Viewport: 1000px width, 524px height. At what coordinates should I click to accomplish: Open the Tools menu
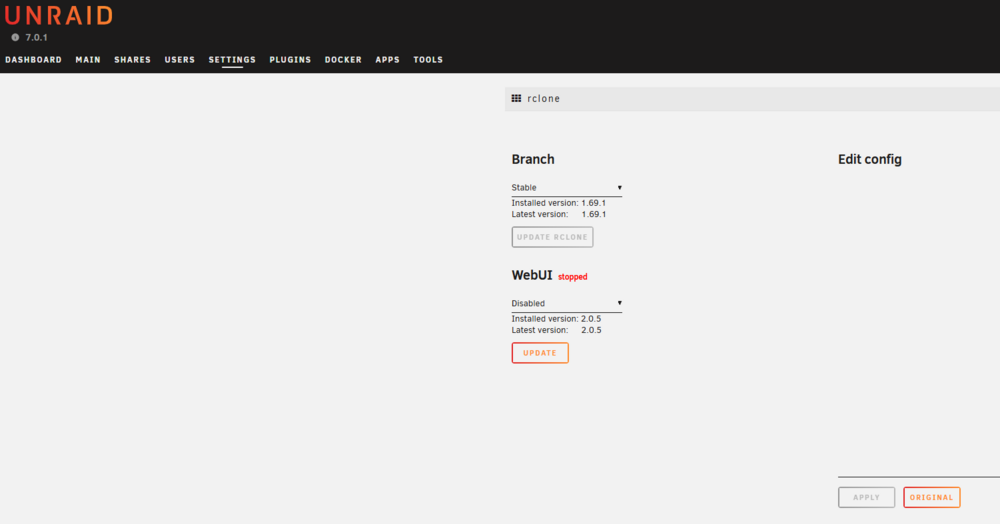428,60
